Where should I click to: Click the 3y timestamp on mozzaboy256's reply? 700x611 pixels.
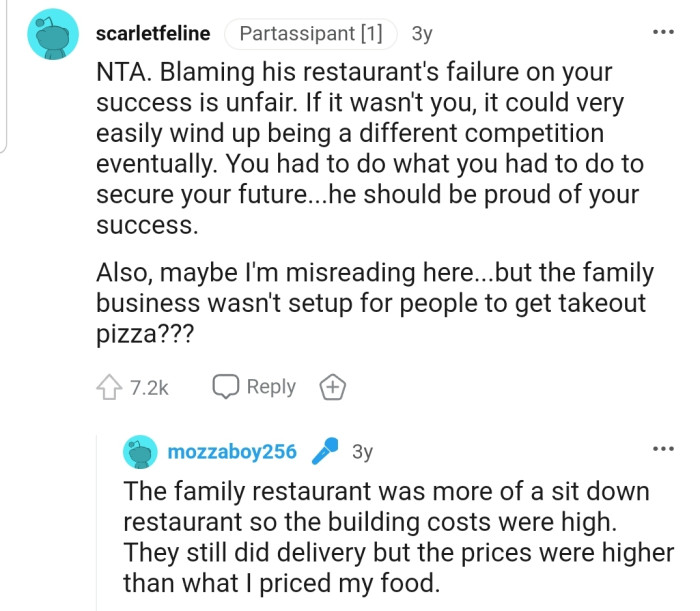click(362, 452)
